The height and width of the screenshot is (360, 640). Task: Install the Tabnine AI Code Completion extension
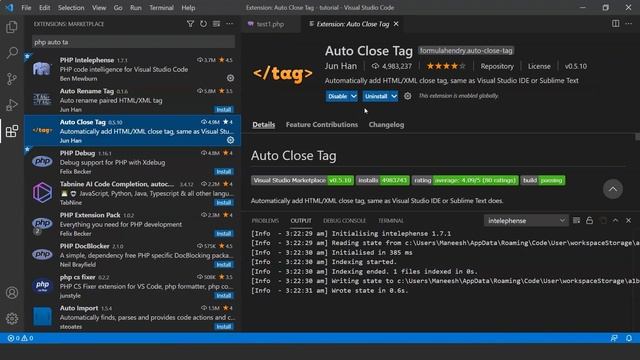coord(224,202)
